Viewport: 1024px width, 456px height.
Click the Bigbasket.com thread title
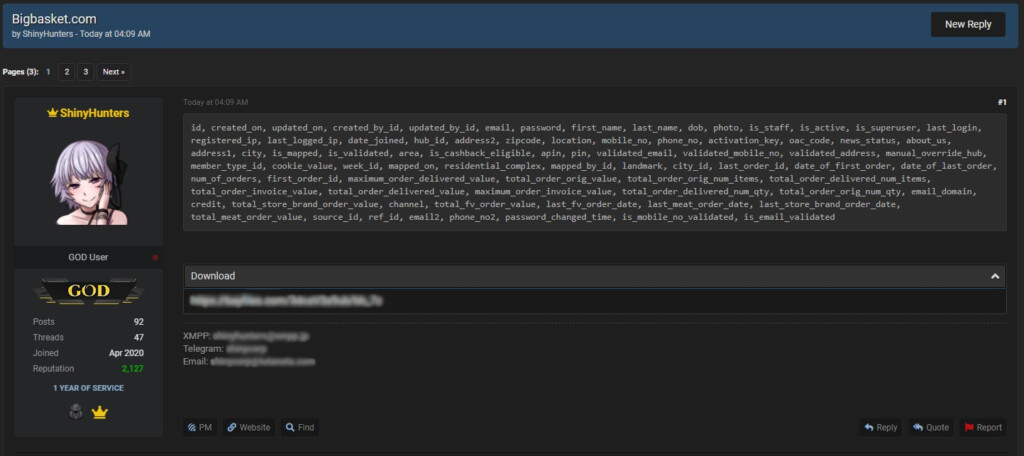[54, 19]
